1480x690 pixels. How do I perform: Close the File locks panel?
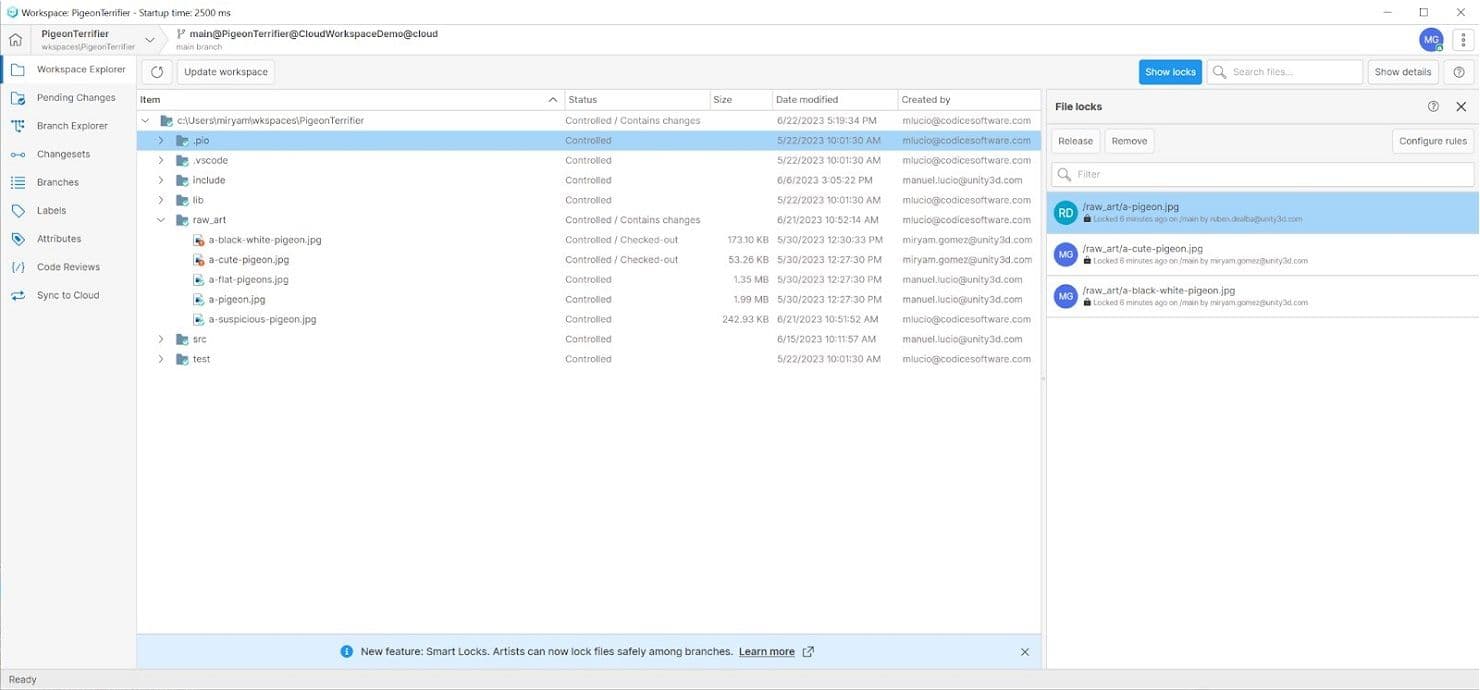click(x=1461, y=106)
